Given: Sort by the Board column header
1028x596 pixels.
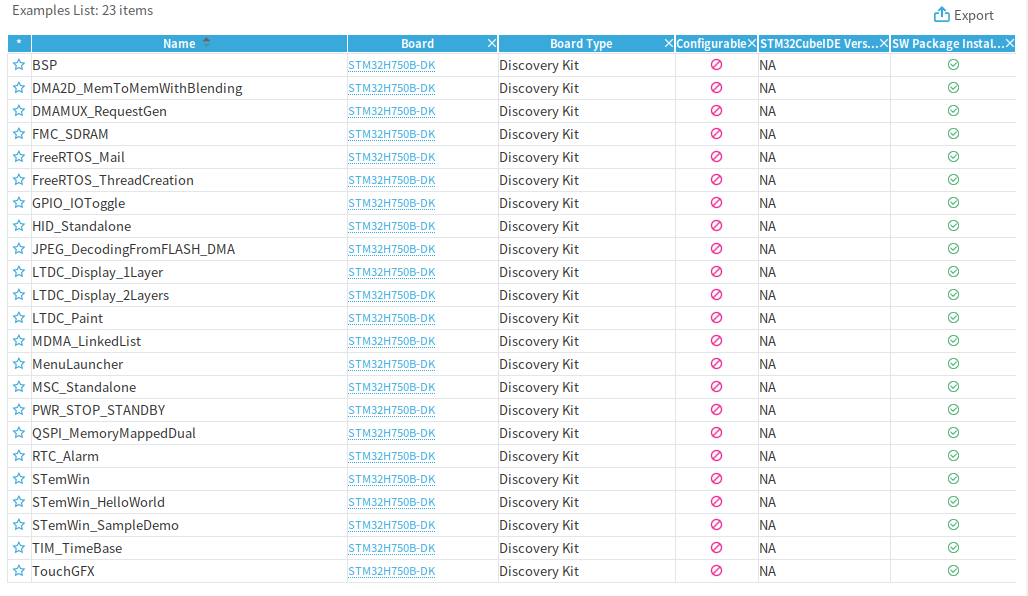Looking at the screenshot, I should click(x=418, y=43).
